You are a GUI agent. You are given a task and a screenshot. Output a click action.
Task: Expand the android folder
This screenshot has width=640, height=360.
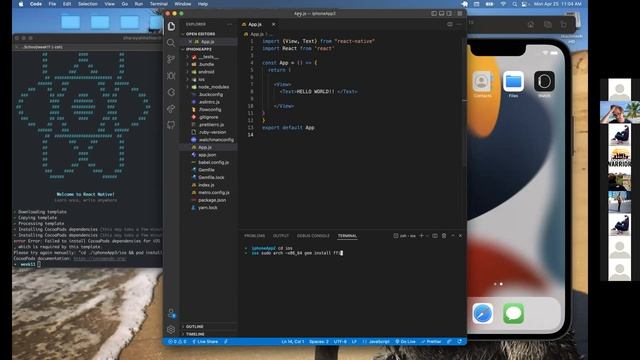(x=209, y=72)
